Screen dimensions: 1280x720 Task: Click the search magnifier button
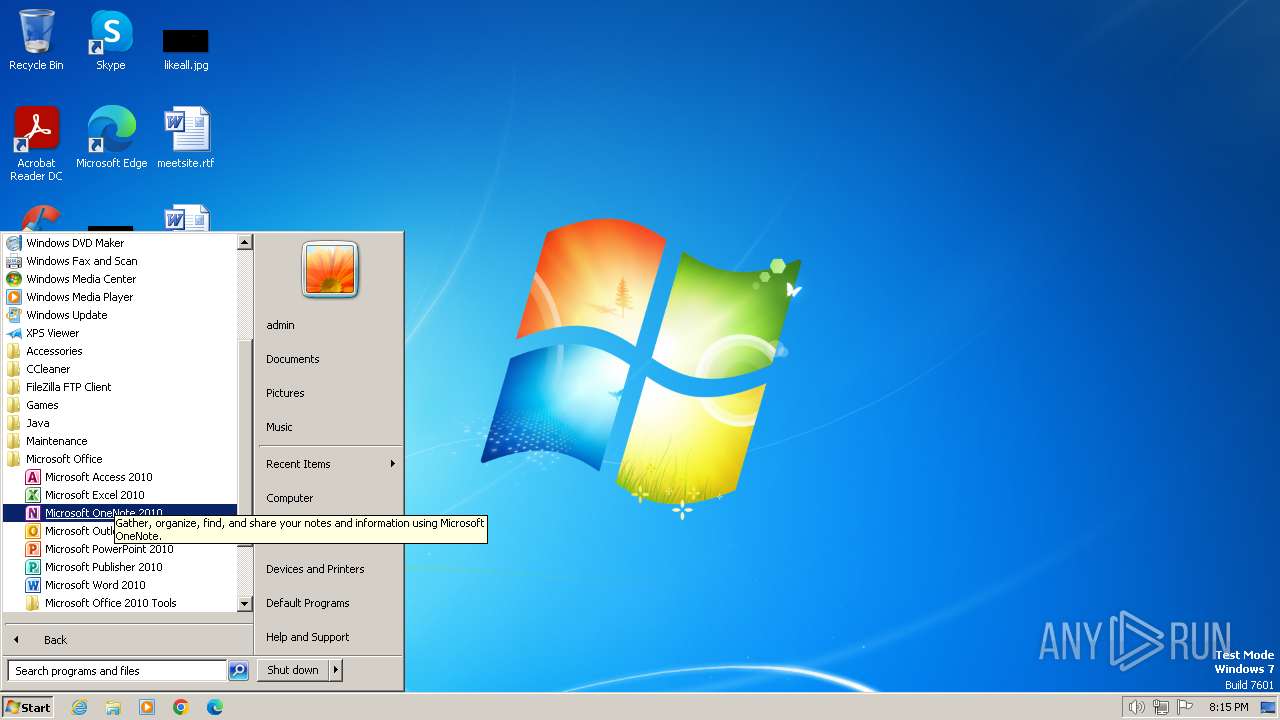tap(238, 671)
